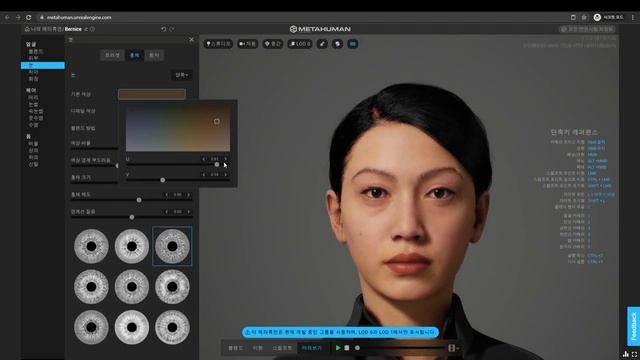640x360 pixels.
Task: Switch to the 홍채 iris tab
Action: coord(134,55)
